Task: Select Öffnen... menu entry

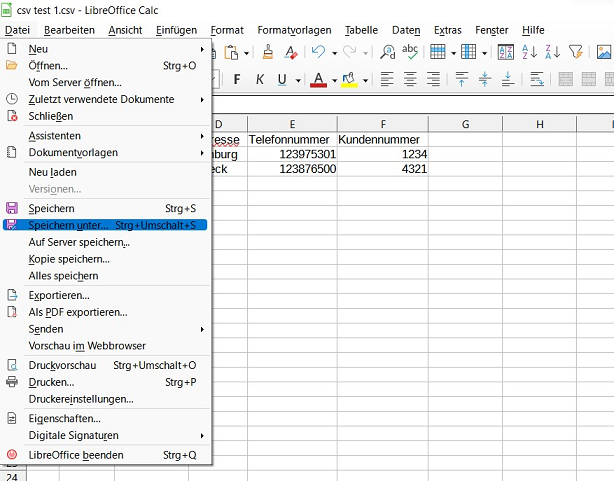Action: 105,66
